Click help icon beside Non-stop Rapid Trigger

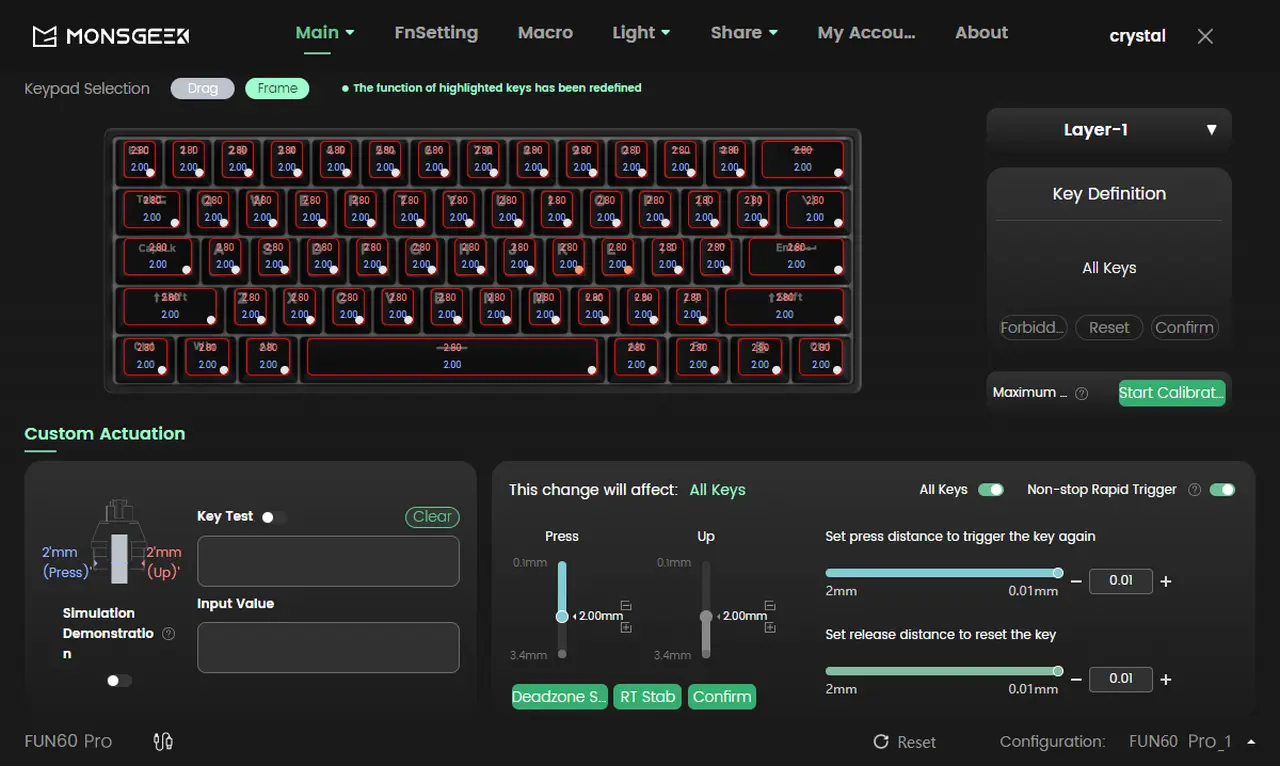coord(1195,490)
